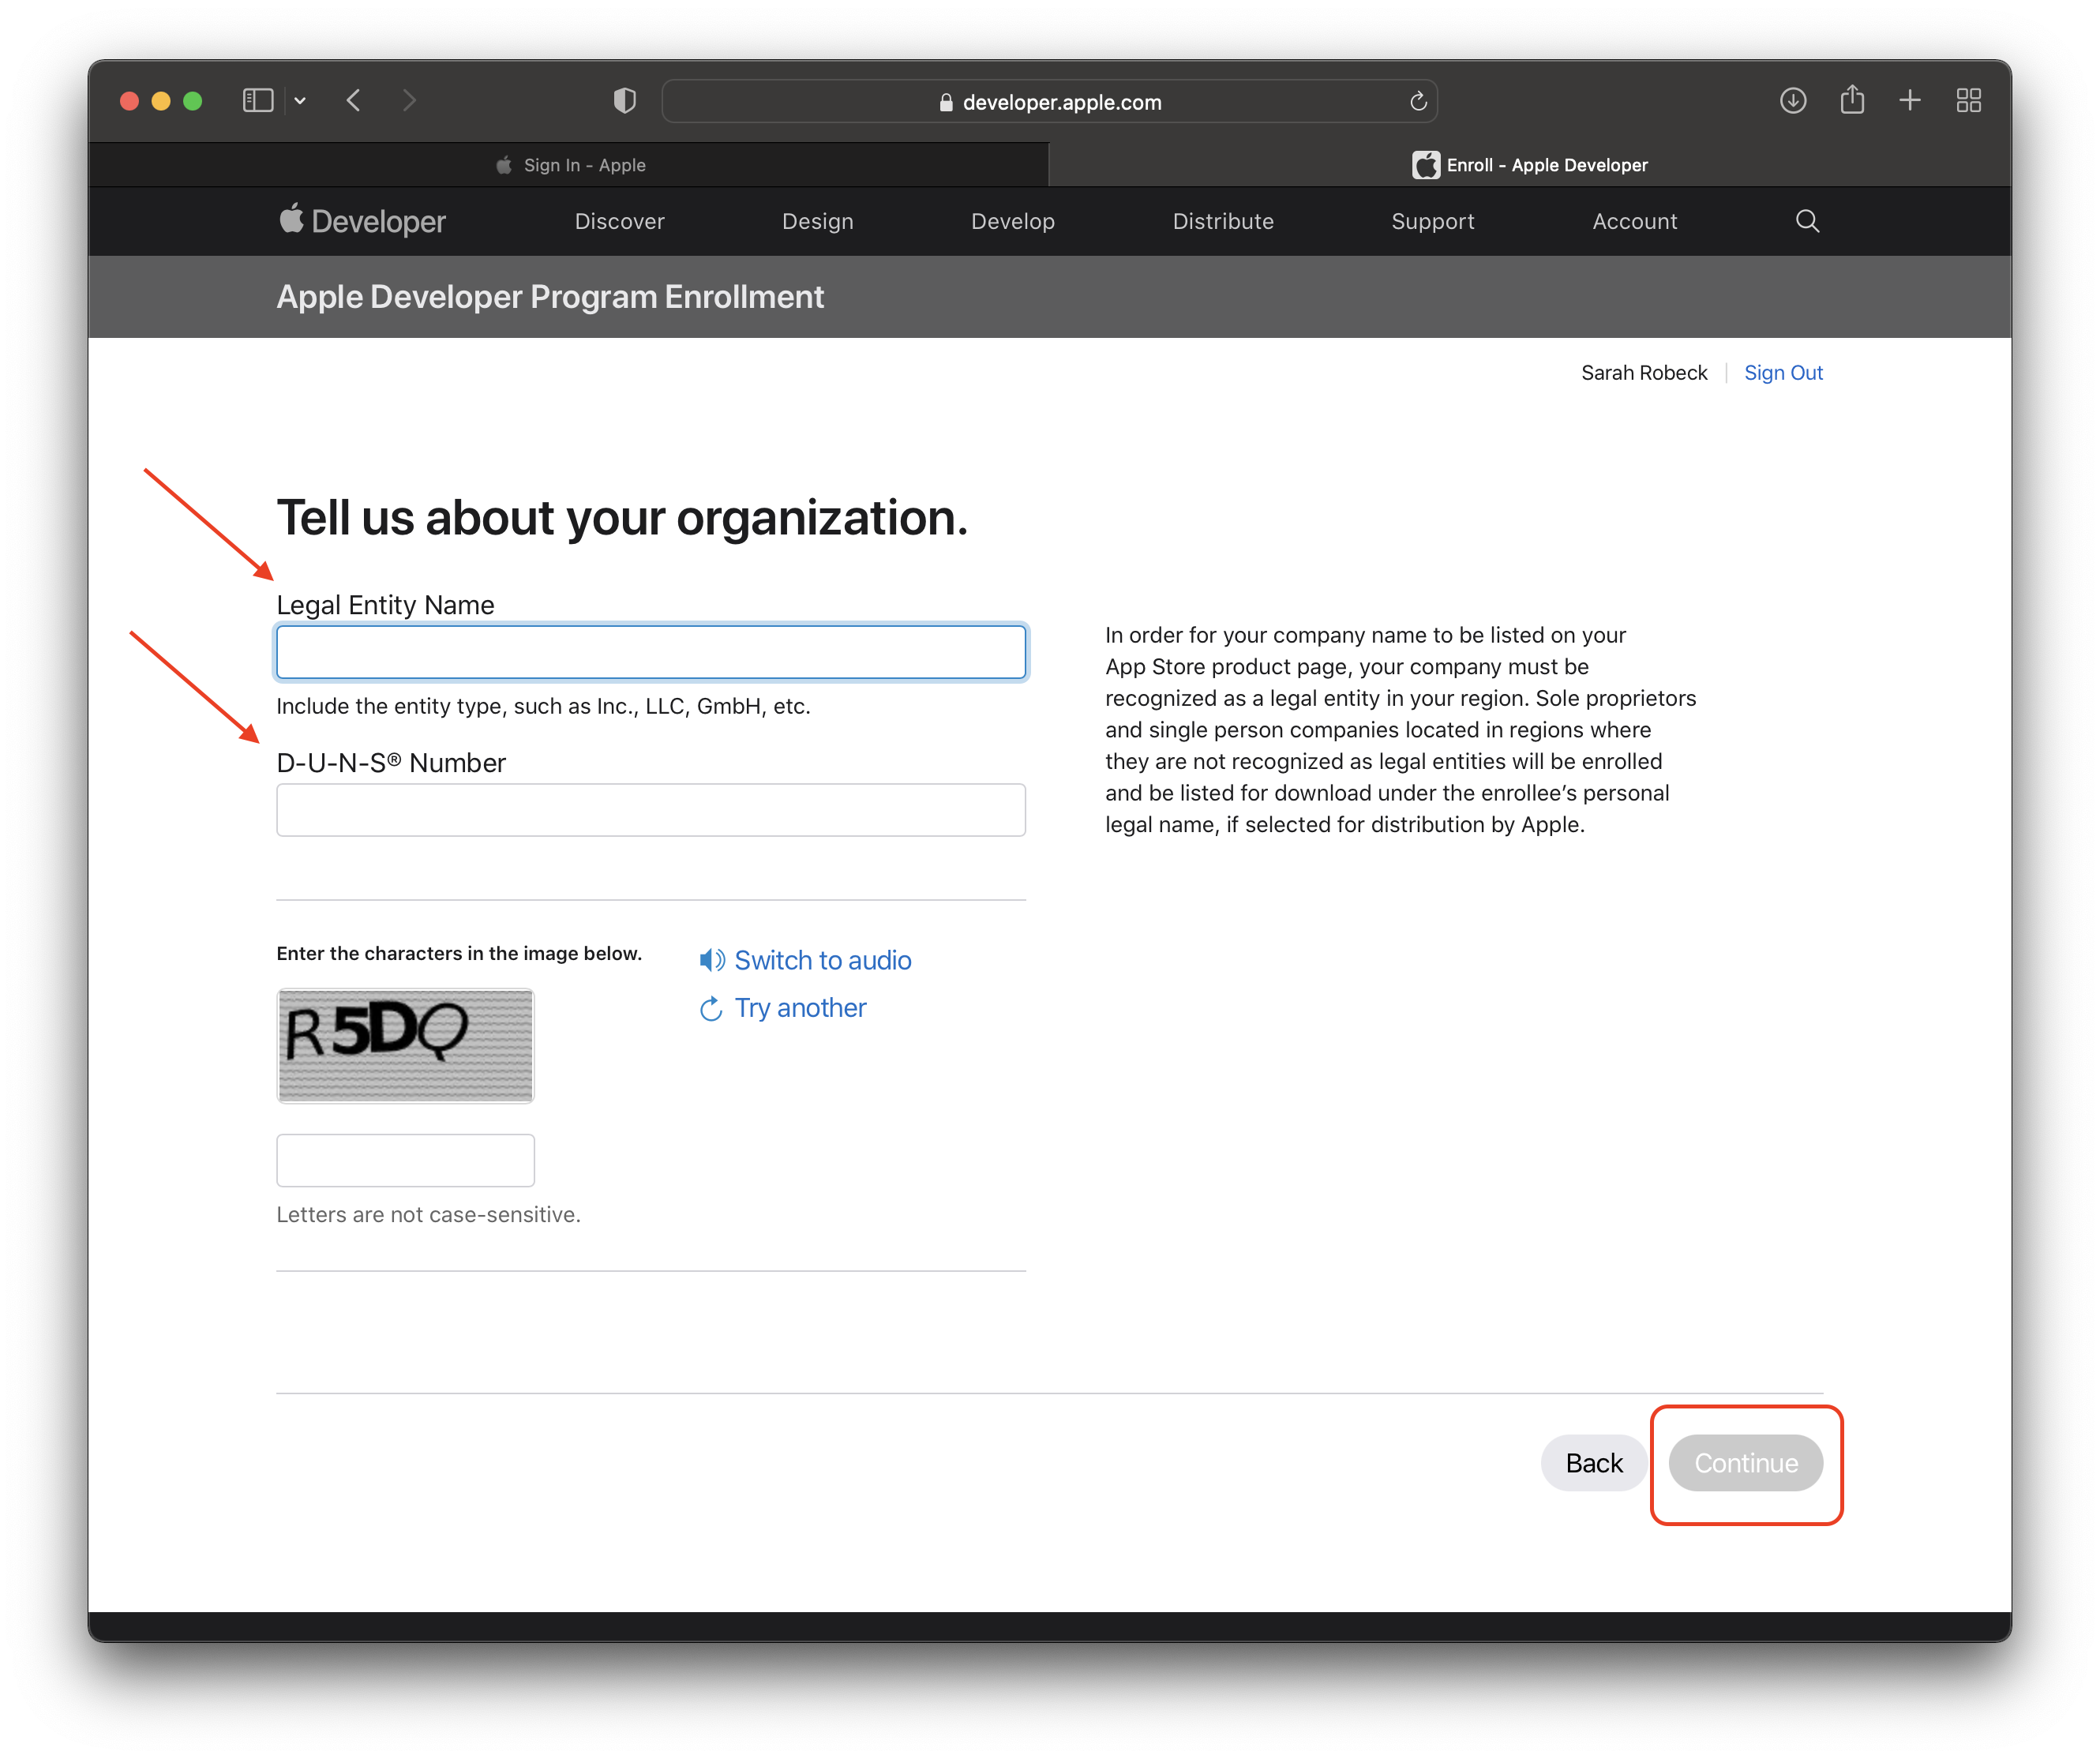Click the Apple Developer Program Enrollment title

(550, 297)
